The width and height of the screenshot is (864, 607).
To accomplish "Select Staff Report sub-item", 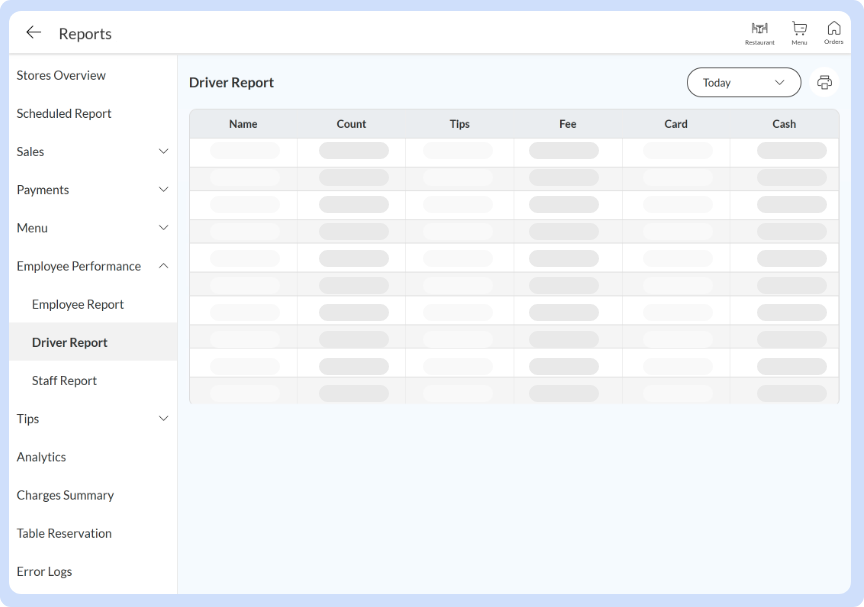I will (x=64, y=381).
